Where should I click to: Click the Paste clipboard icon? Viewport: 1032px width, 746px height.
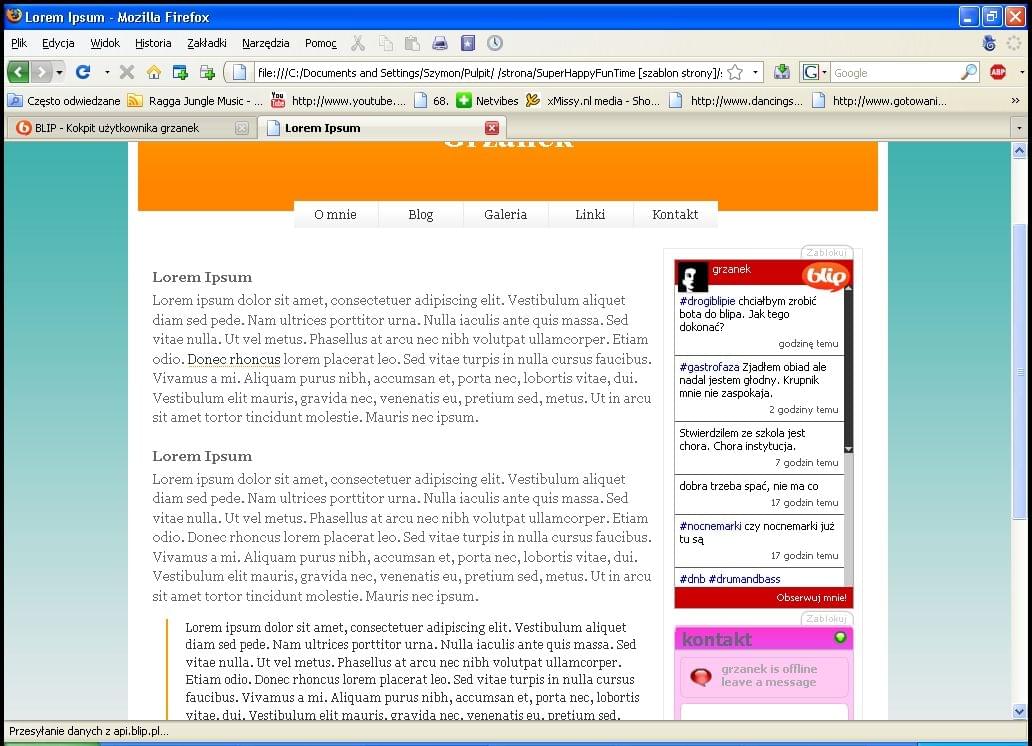pyautogui.click(x=413, y=43)
